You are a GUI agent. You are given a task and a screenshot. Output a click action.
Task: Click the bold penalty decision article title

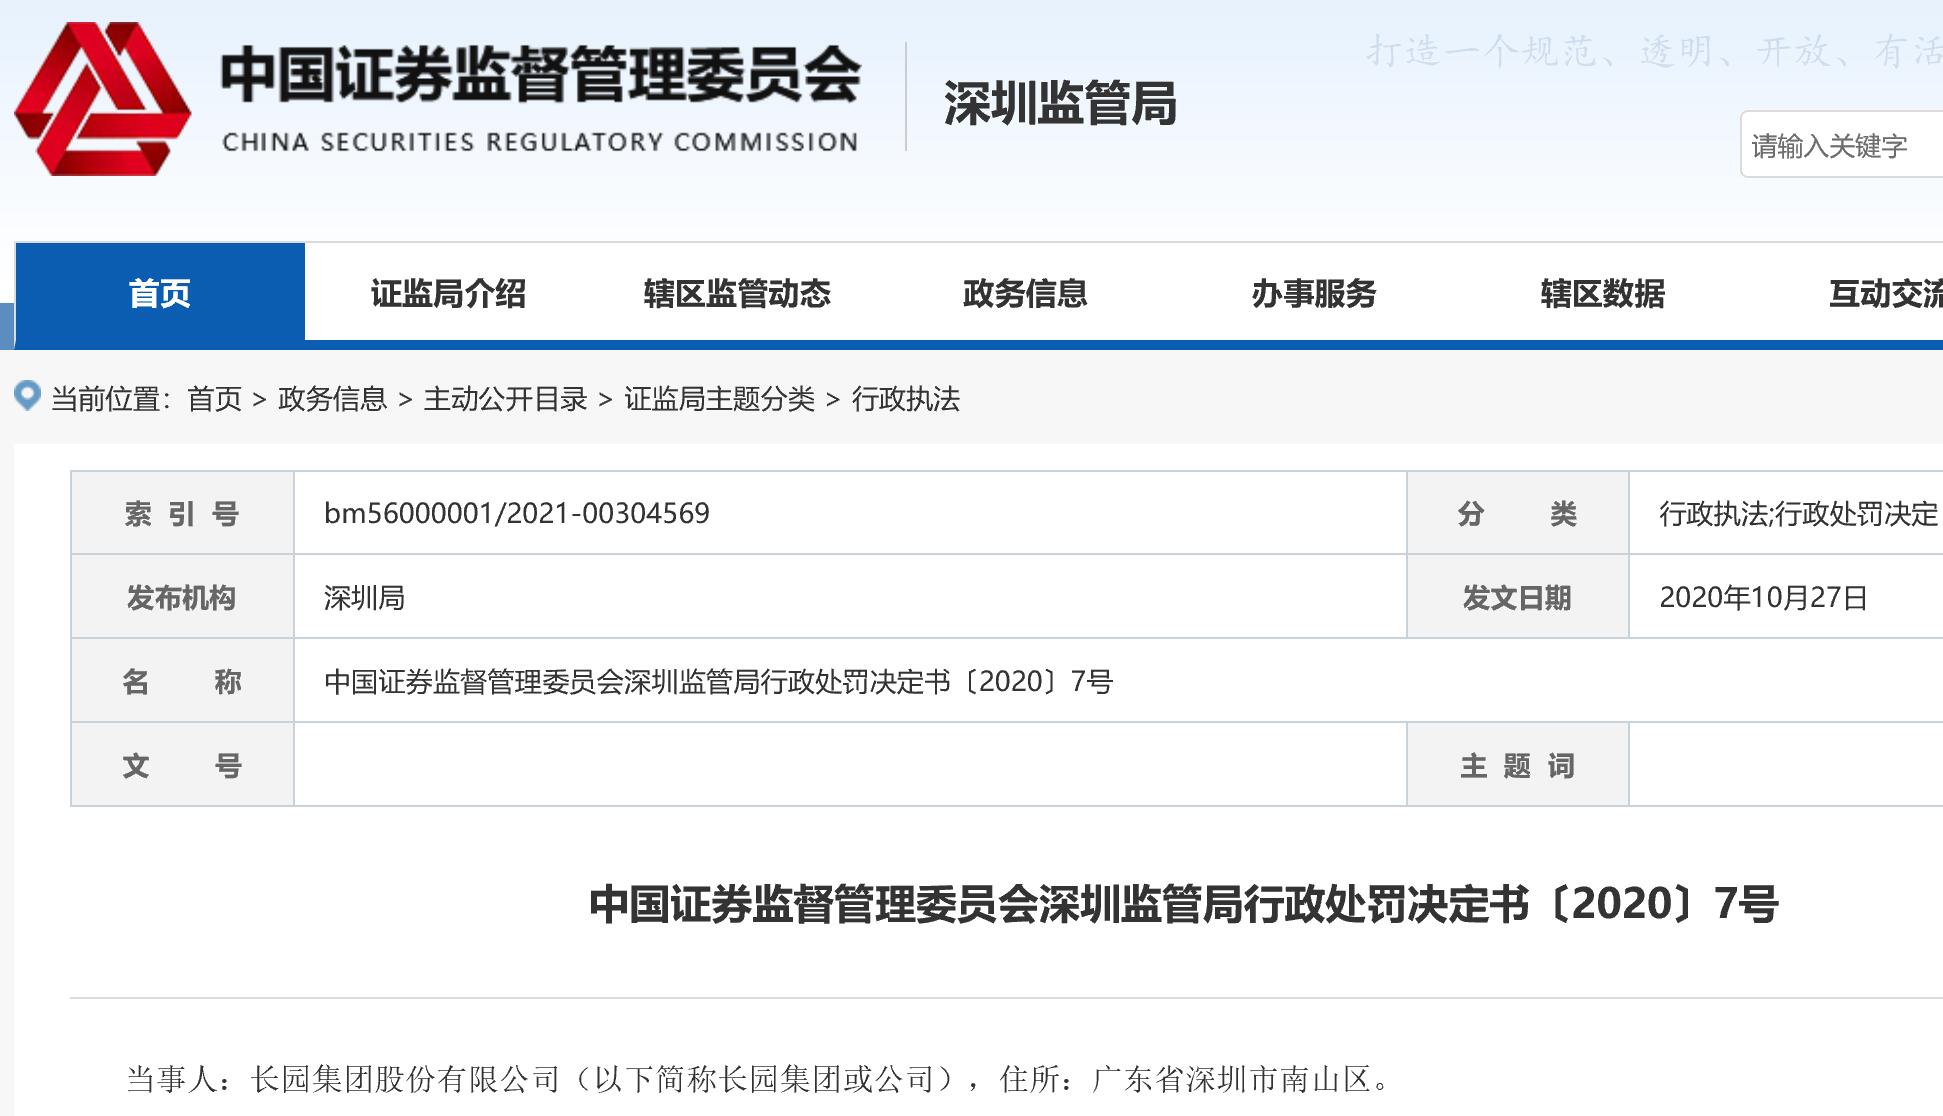[1183, 904]
